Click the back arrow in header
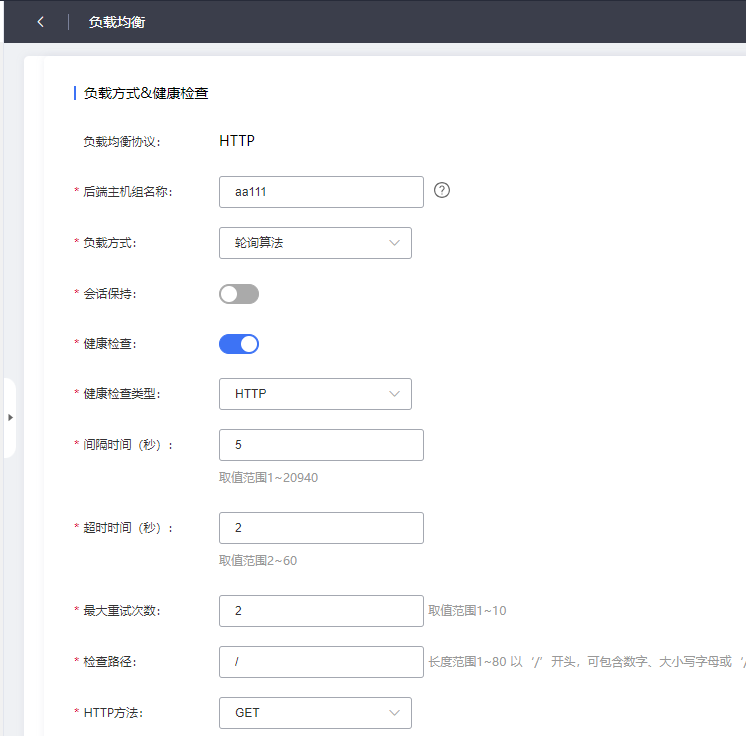 [x=40, y=22]
